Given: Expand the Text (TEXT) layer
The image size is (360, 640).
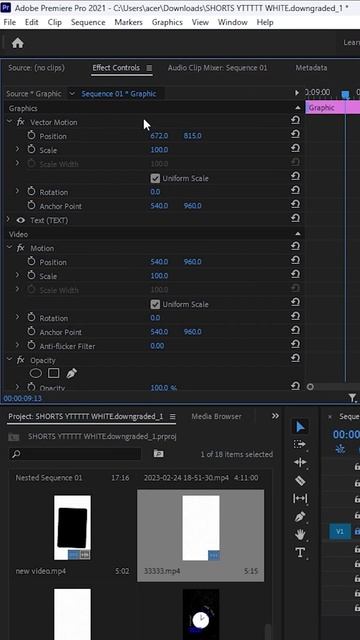Looking at the screenshot, I should click(x=8, y=220).
